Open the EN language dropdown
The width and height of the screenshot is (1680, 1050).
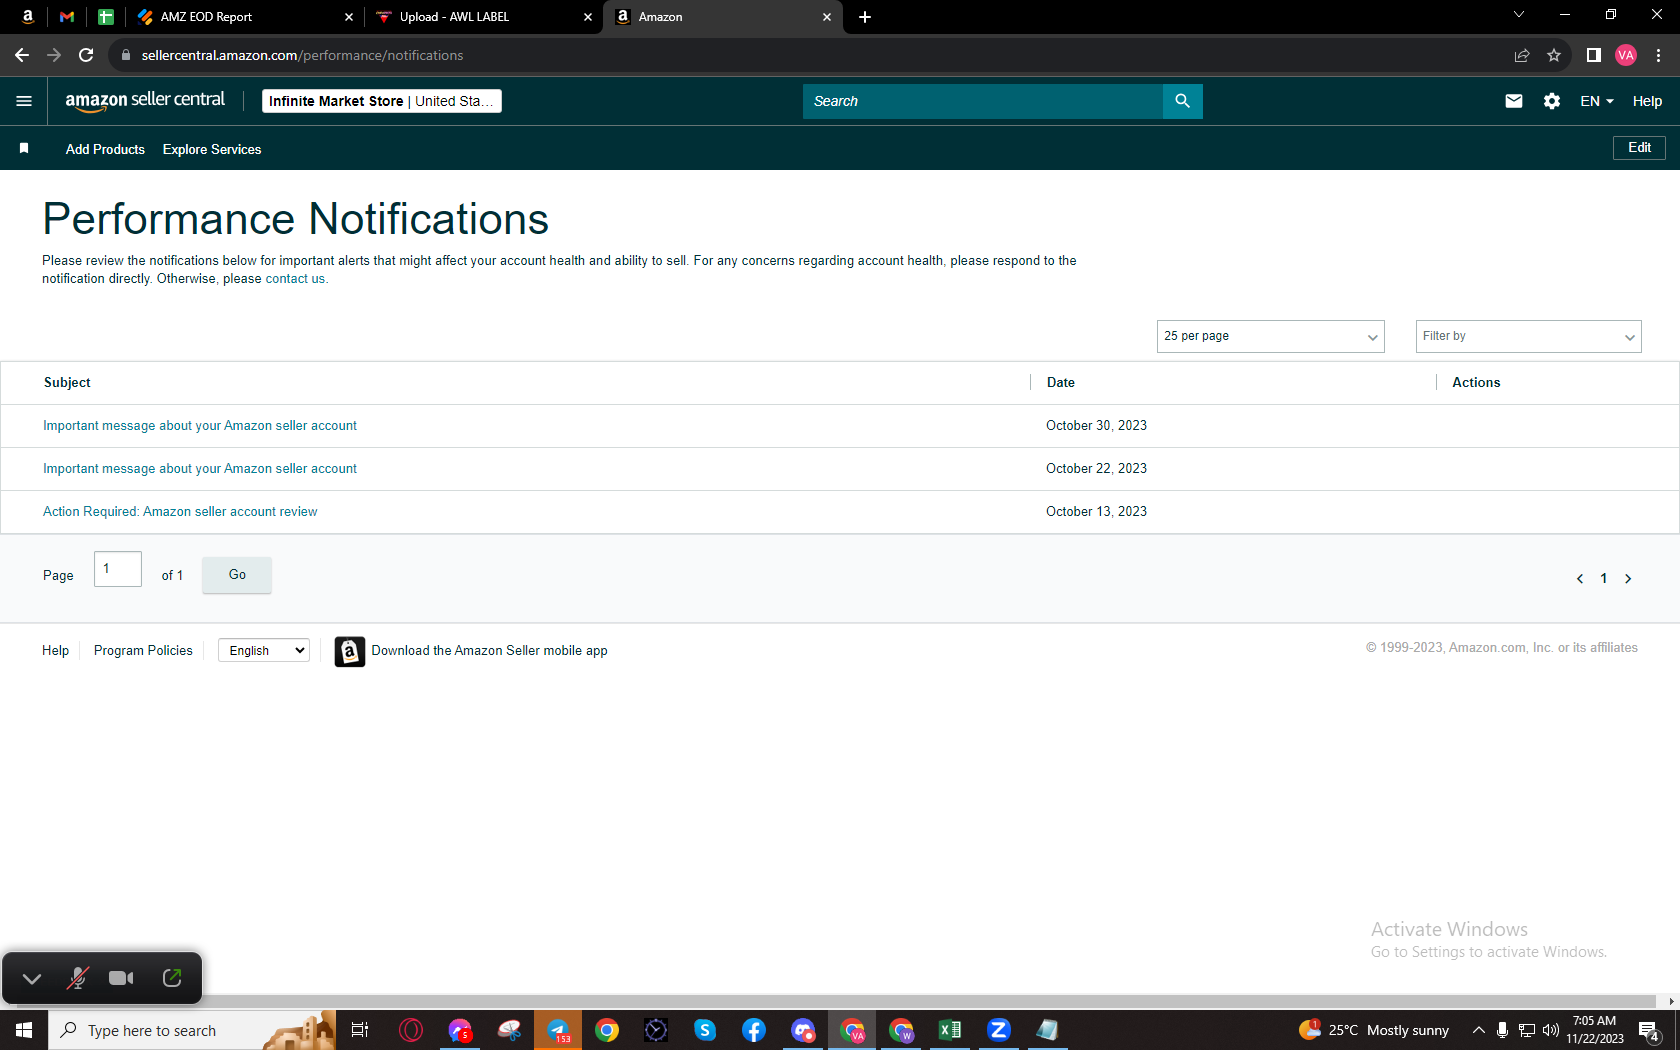click(1597, 101)
